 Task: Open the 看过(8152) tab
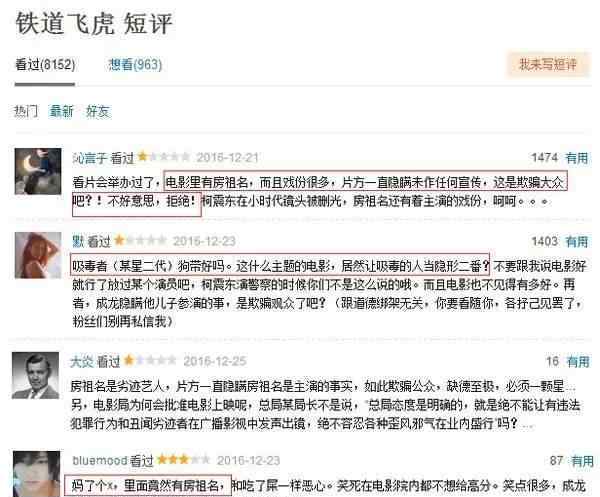click(x=45, y=64)
